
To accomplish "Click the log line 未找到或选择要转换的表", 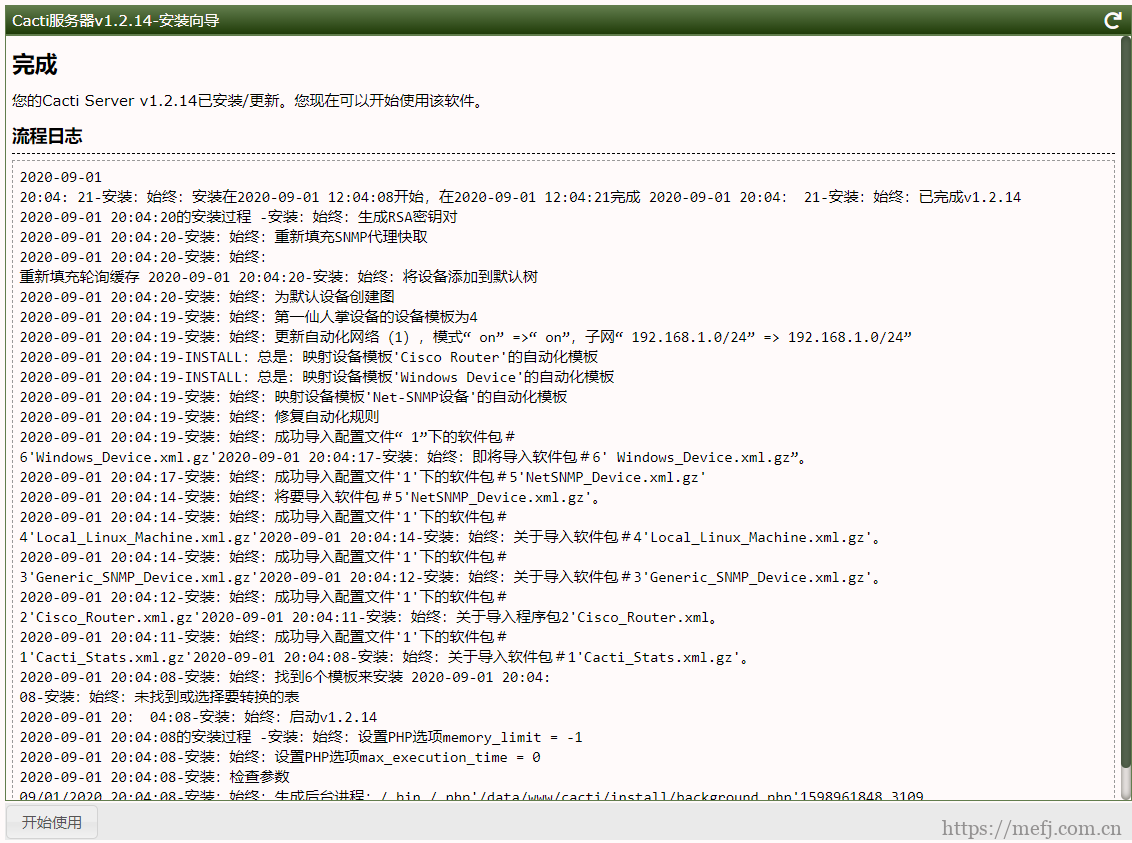I will click(x=160, y=696).
